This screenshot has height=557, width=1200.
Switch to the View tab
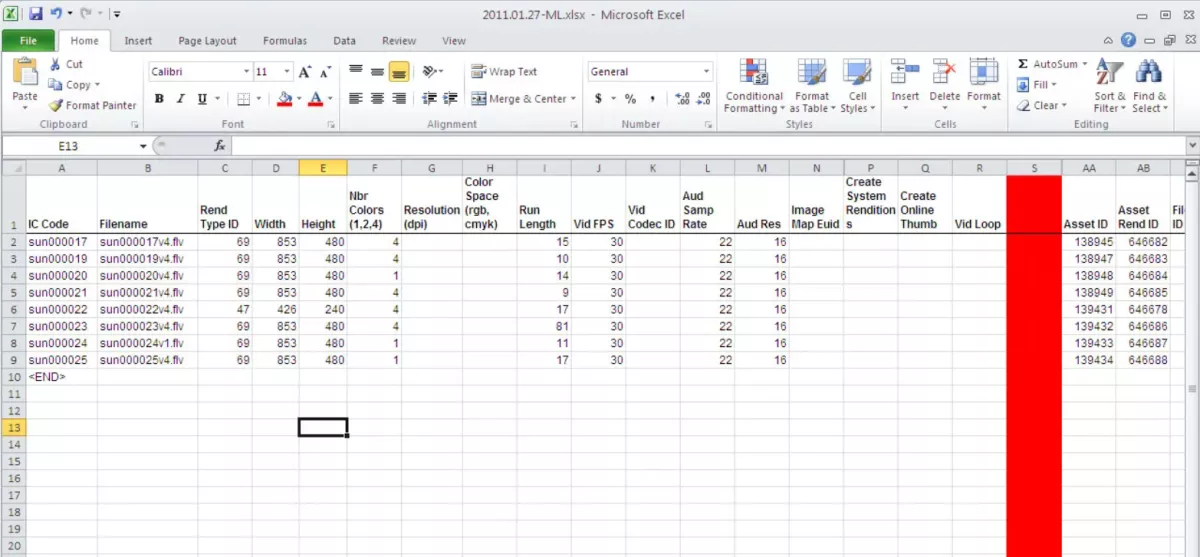coord(454,41)
